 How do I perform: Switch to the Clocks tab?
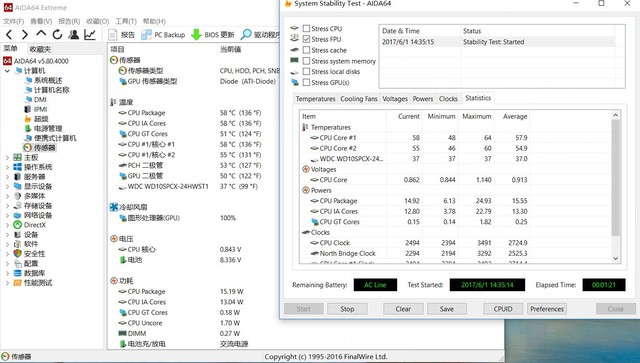[x=448, y=99]
